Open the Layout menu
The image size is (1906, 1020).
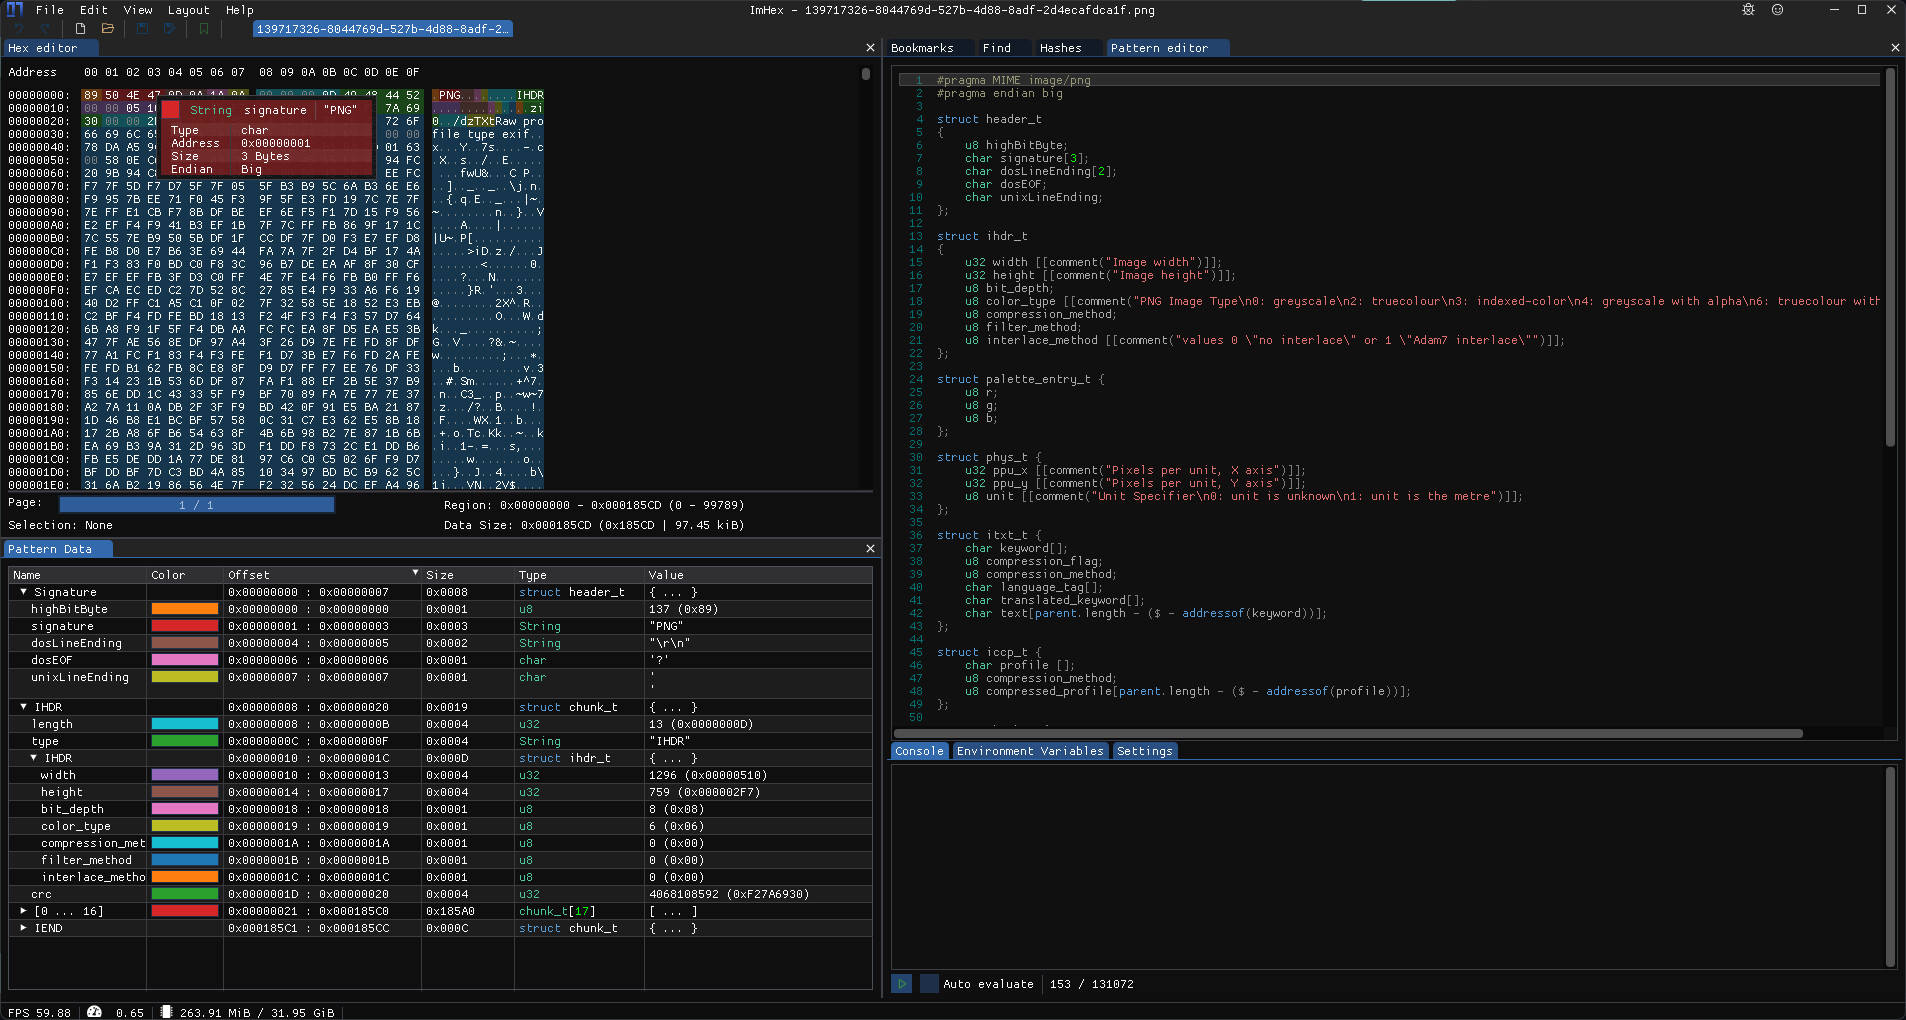pos(189,10)
